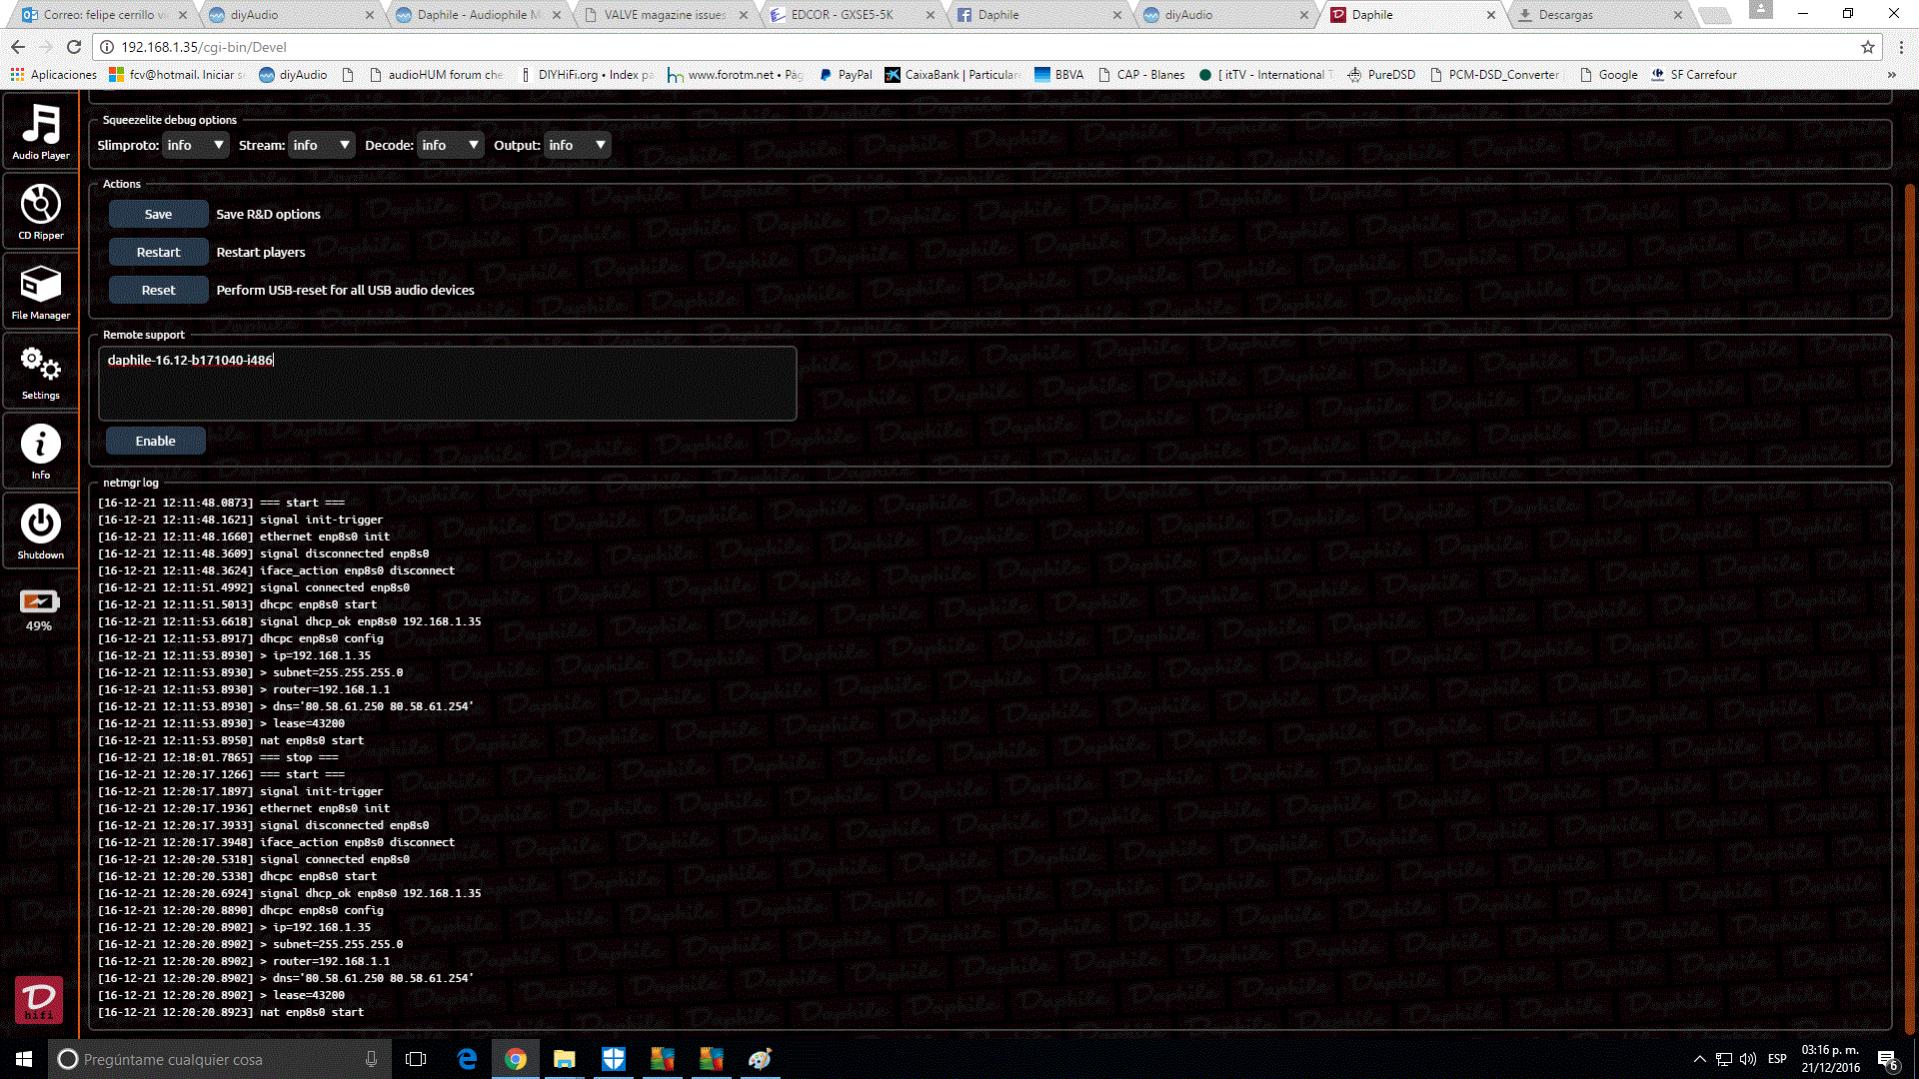
Task: Open the File Manager sidebar icon
Action: (x=40, y=291)
